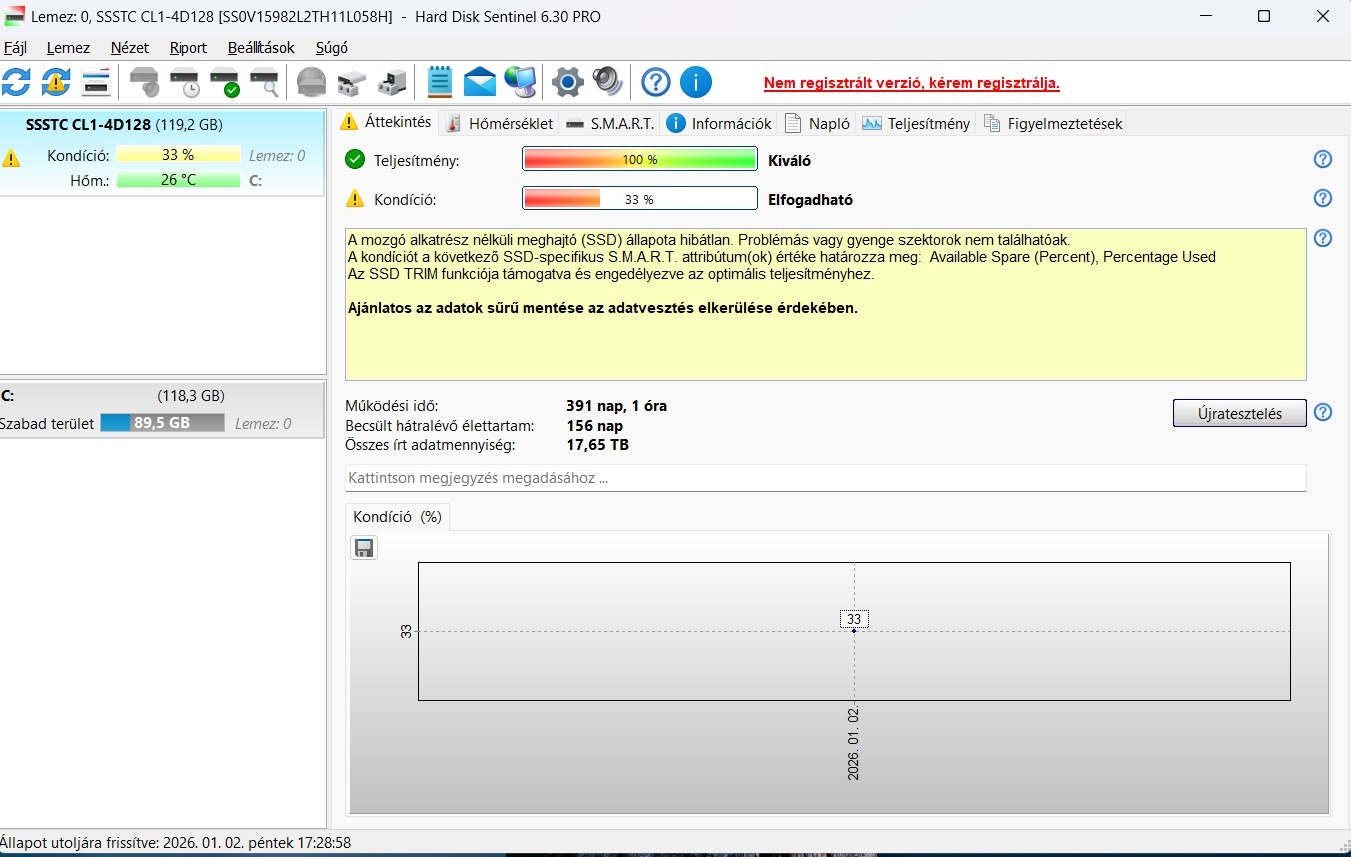Open the Nézet menu
Screen dimensions: 1351x857
[130, 47]
